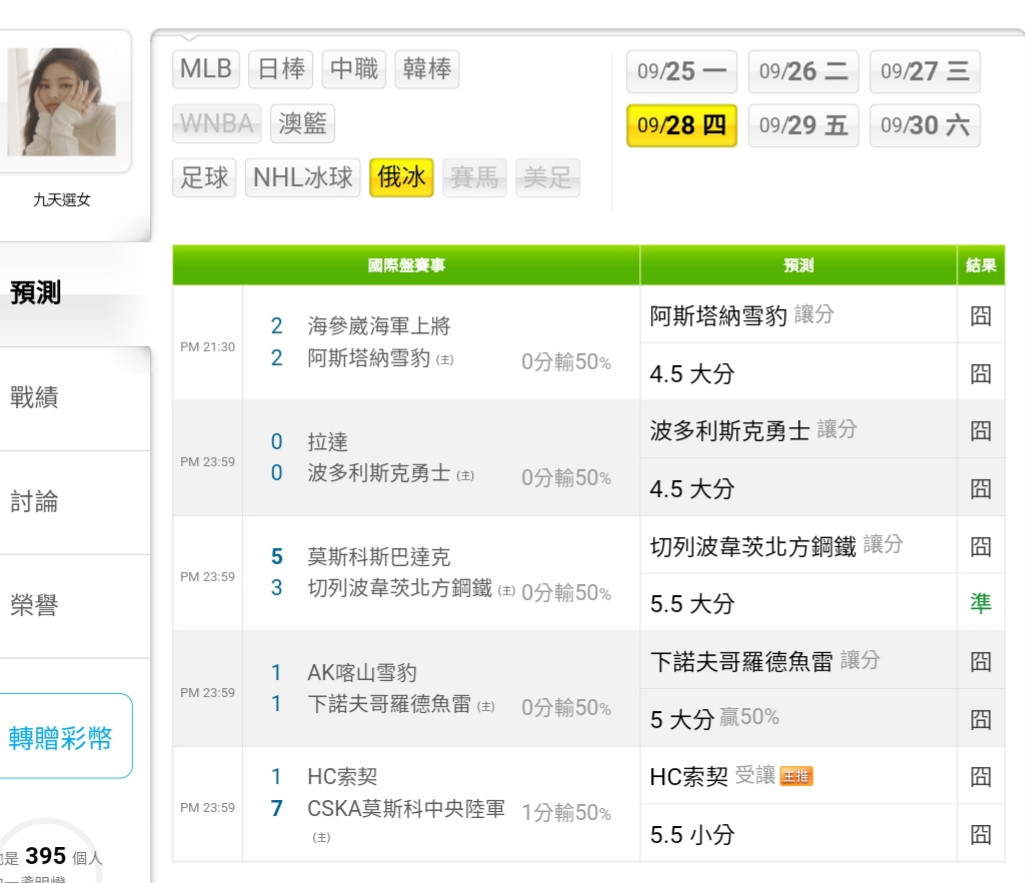The width and height of the screenshot is (1025, 883).
Task: Click the 囧 result for 阿斯塔納雪豹 讓分
Action: pyautogui.click(x=981, y=315)
